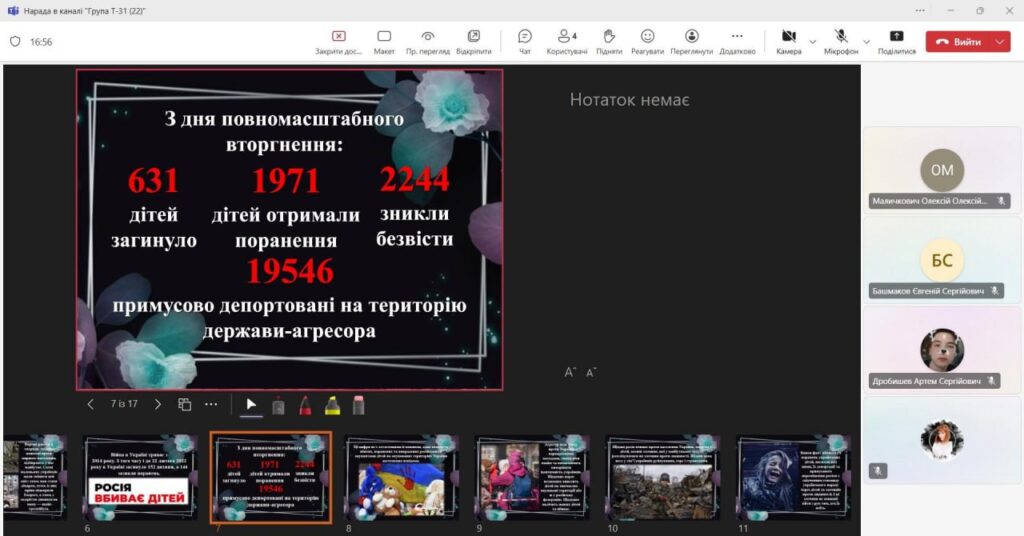Leave the meeting with Вийти button
This screenshot has height=536, width=1024.
(x=959, y=42)
